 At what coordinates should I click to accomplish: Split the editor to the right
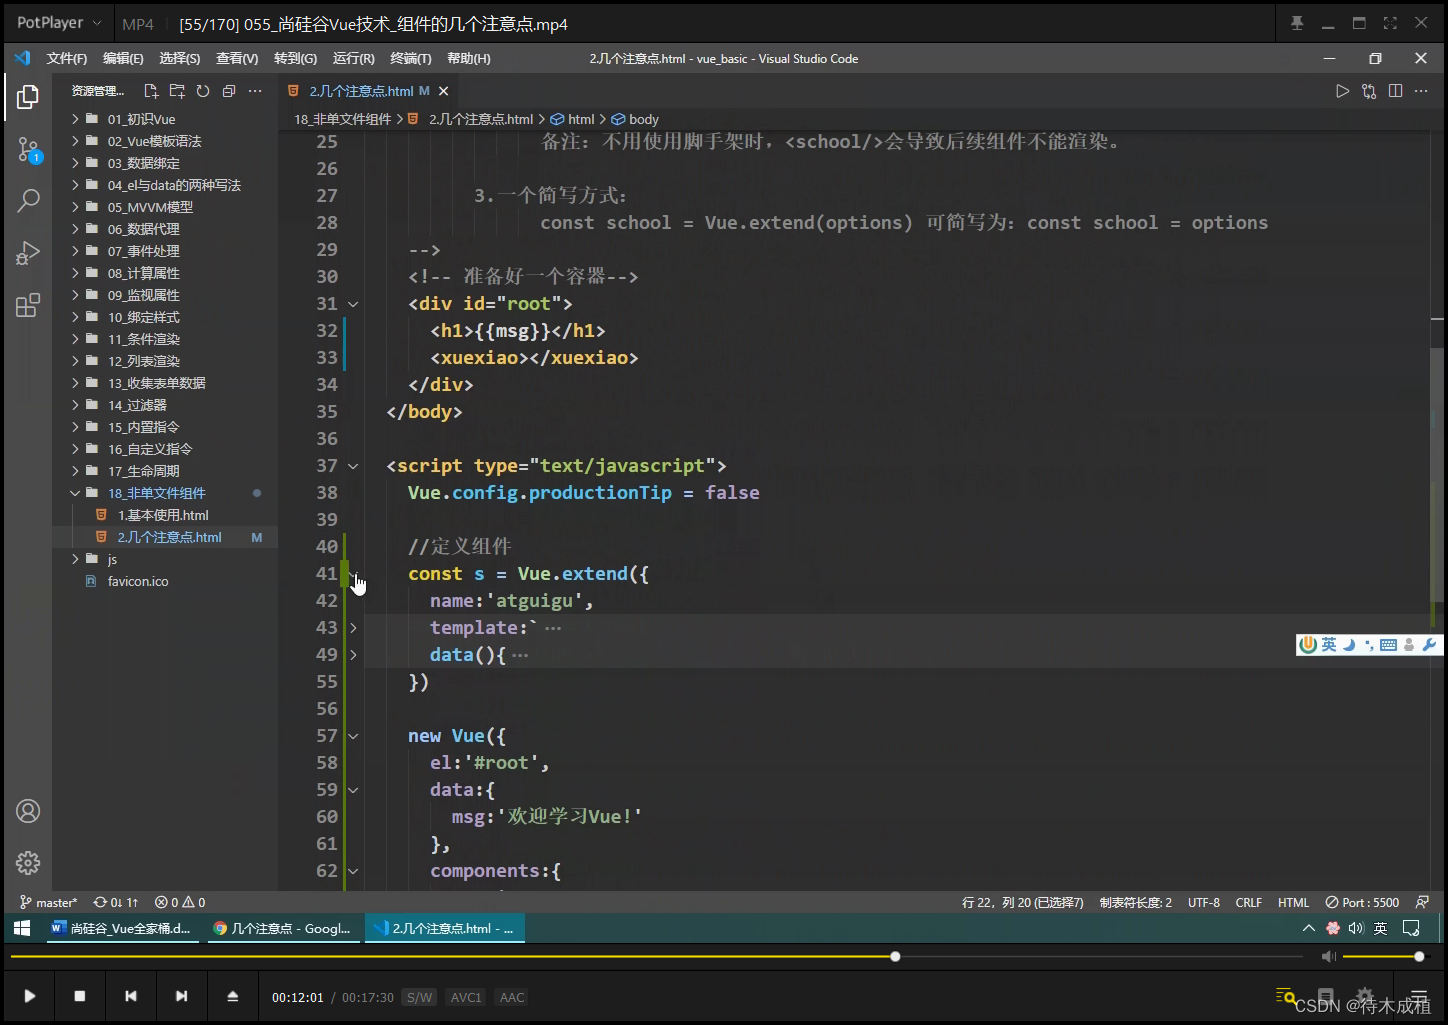click(x=1395, y=91)
